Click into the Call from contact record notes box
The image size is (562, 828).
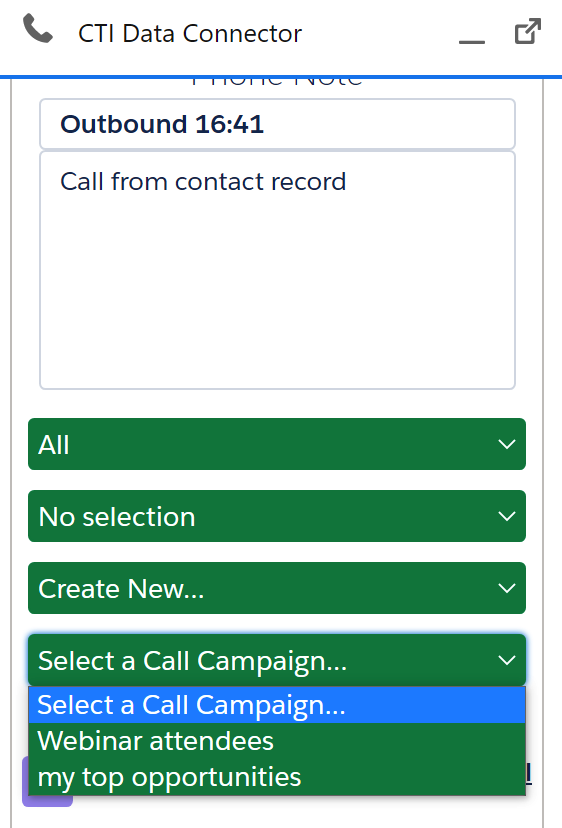(x=277, y=270)
